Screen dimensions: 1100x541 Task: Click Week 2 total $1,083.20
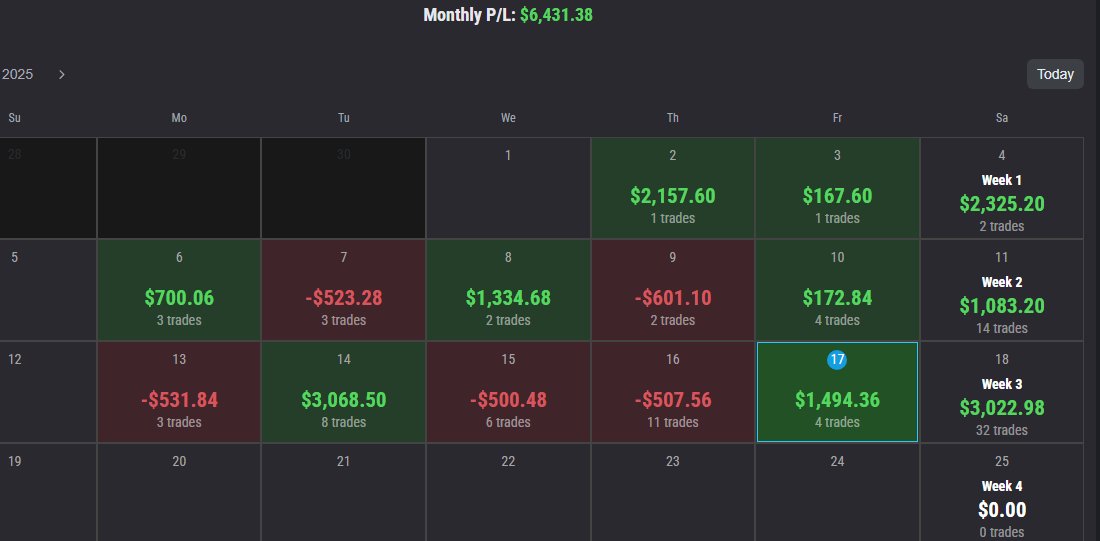1002,306
